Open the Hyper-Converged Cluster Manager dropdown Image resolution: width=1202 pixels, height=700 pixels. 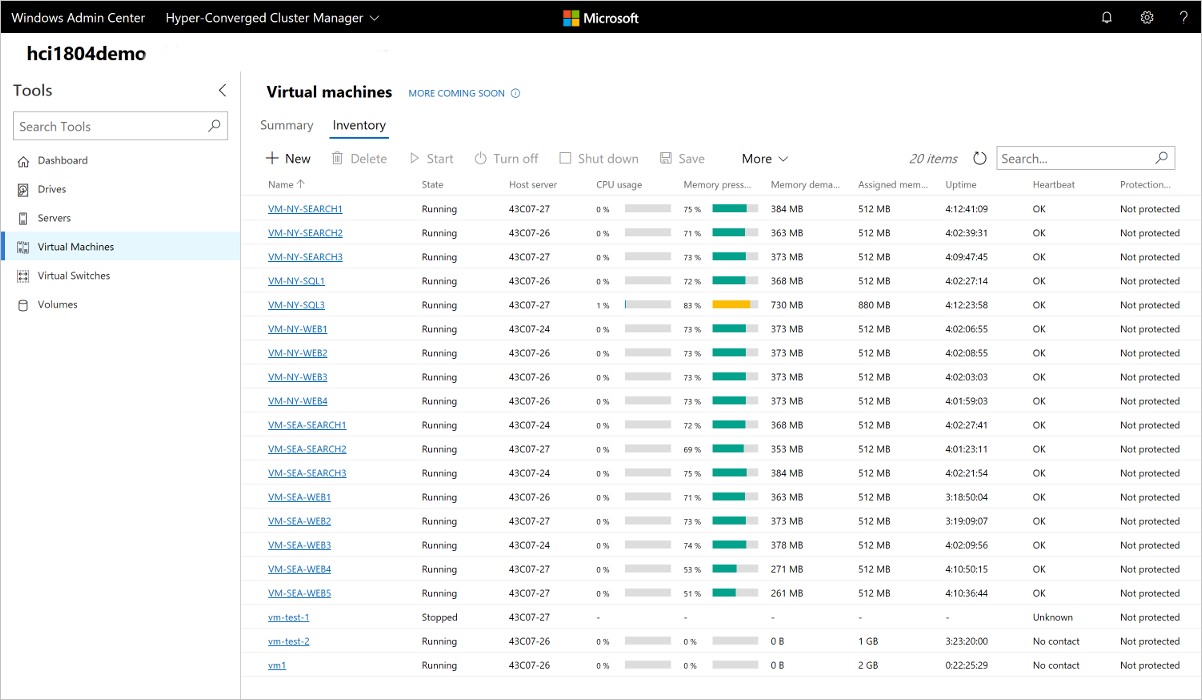pyautogui.click(x=272, y=17)
